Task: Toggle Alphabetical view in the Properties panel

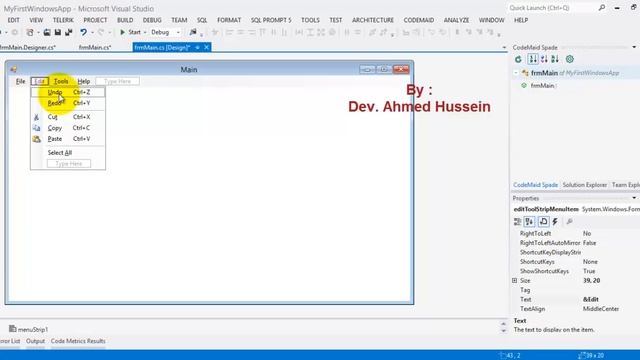Action: click(x=529, y=222)
